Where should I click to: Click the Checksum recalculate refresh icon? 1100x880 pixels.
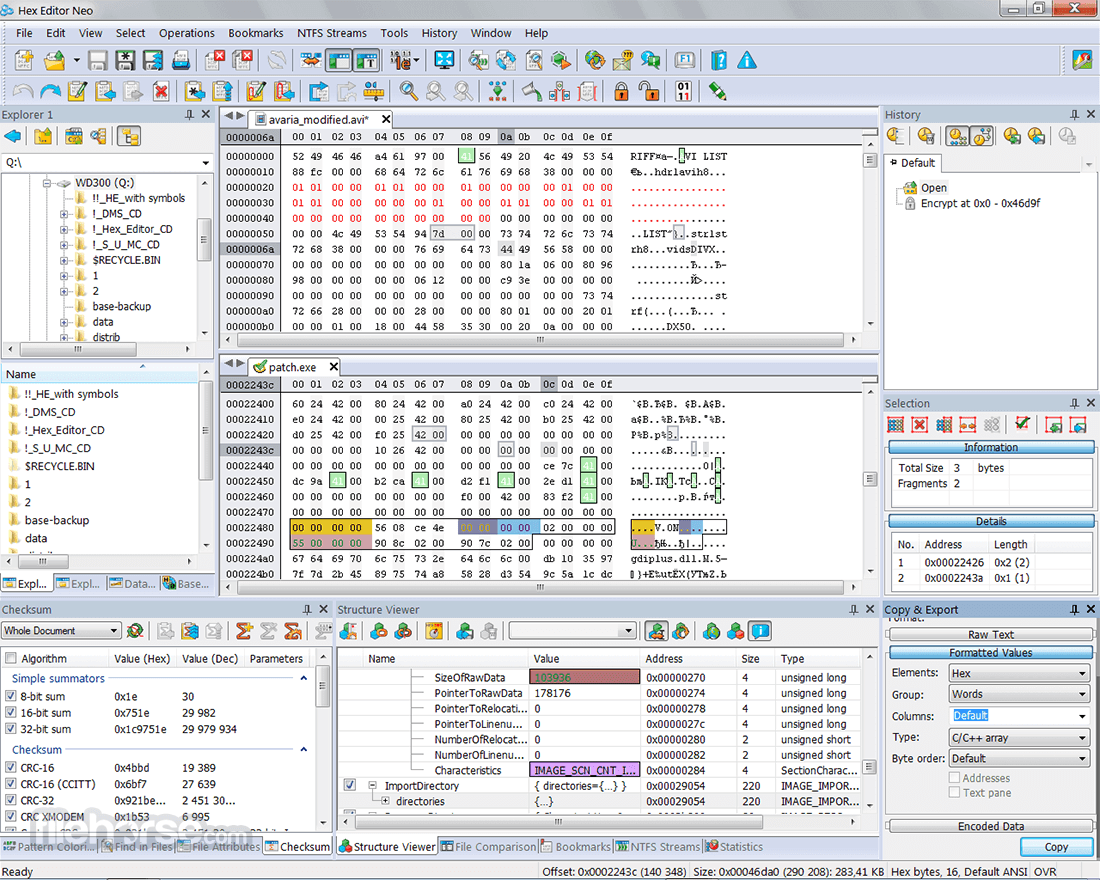(135, 631)
